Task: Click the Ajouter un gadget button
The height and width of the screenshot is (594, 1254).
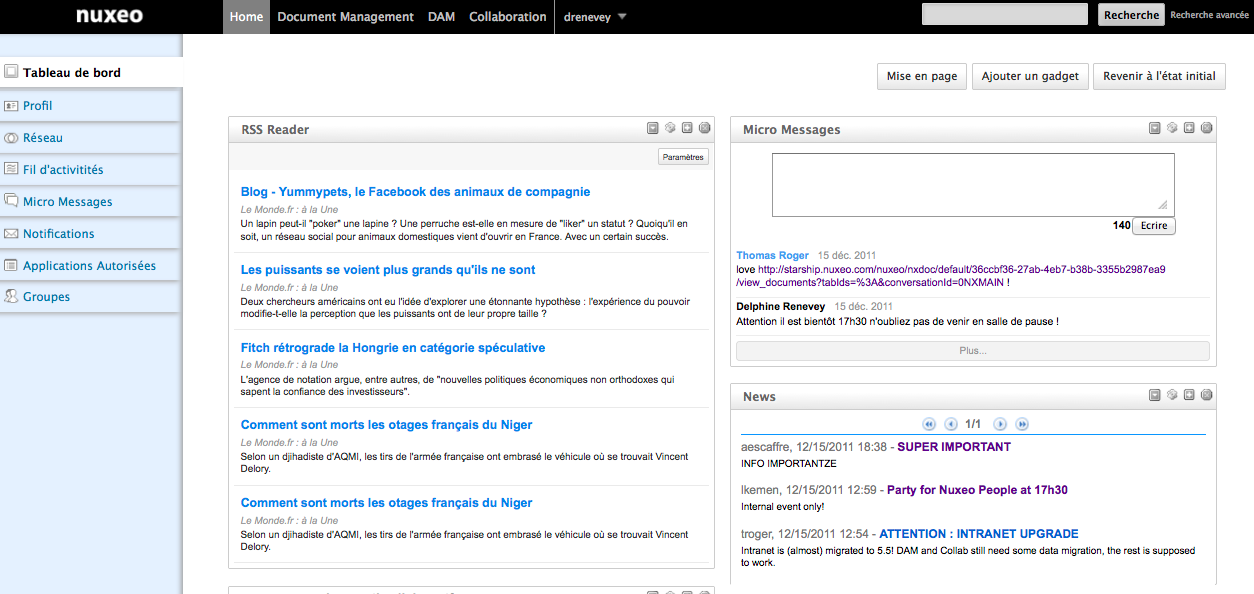Action: (x=1030, y=76)
